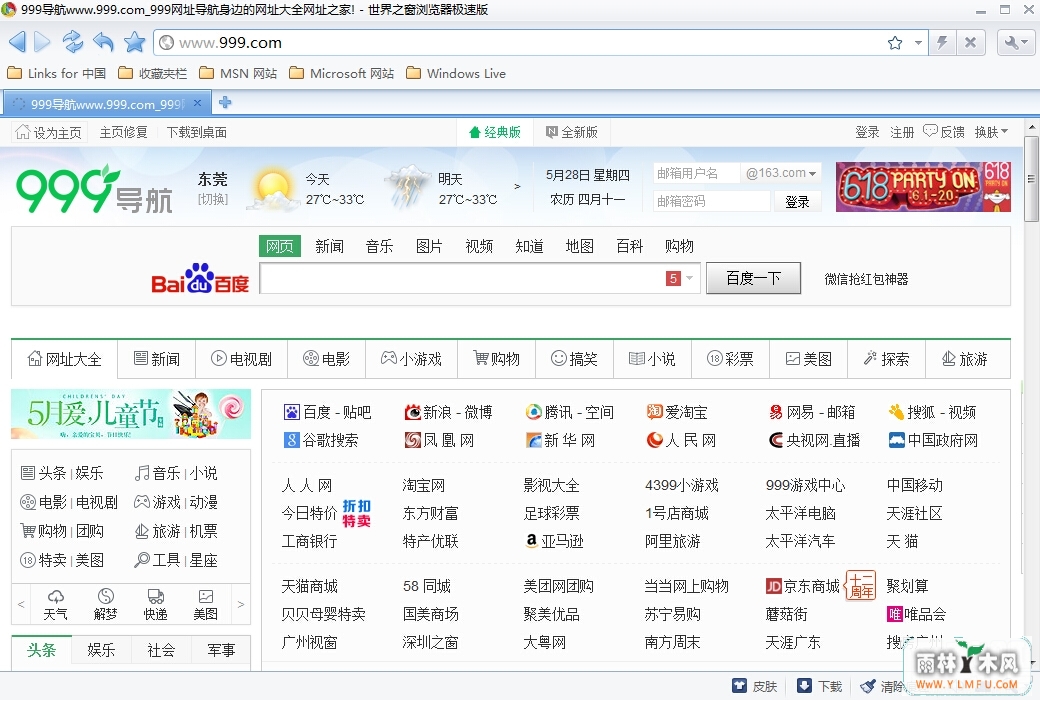Screen dimensions: 1040x701
Task: Click the 京东商城 link
Action: point(803,586)
